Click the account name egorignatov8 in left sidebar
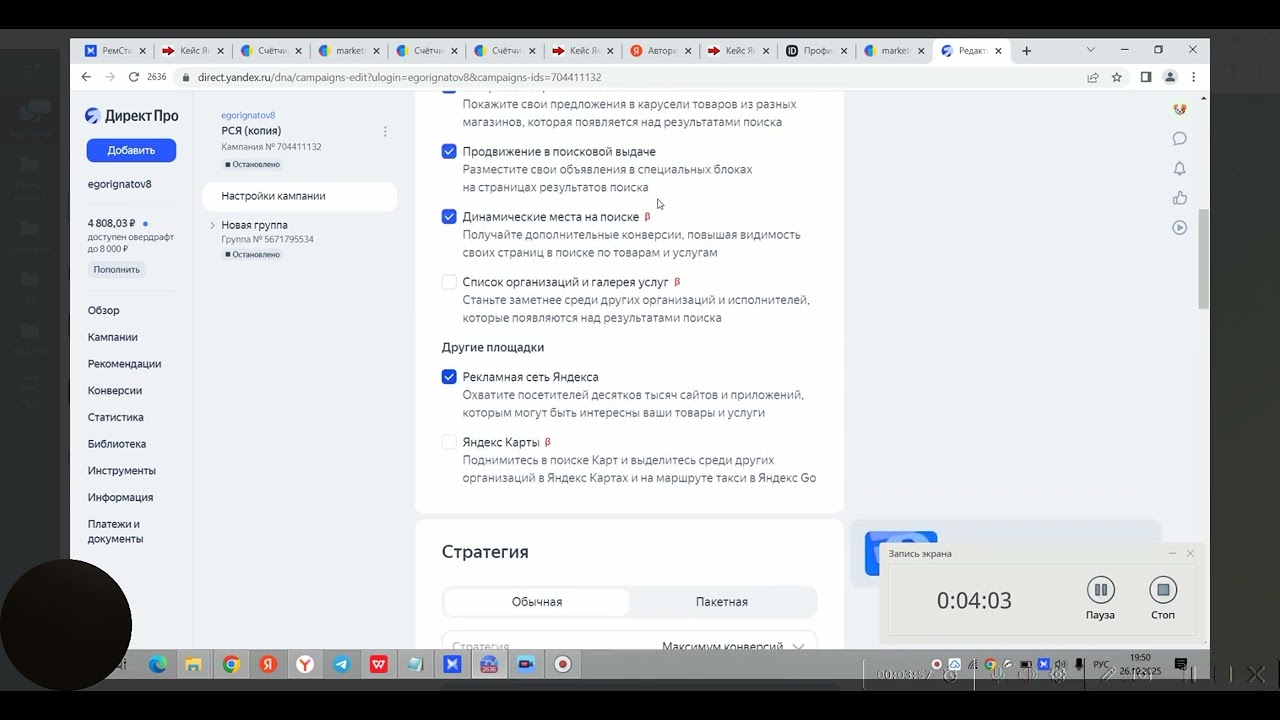 coord(120,184)
